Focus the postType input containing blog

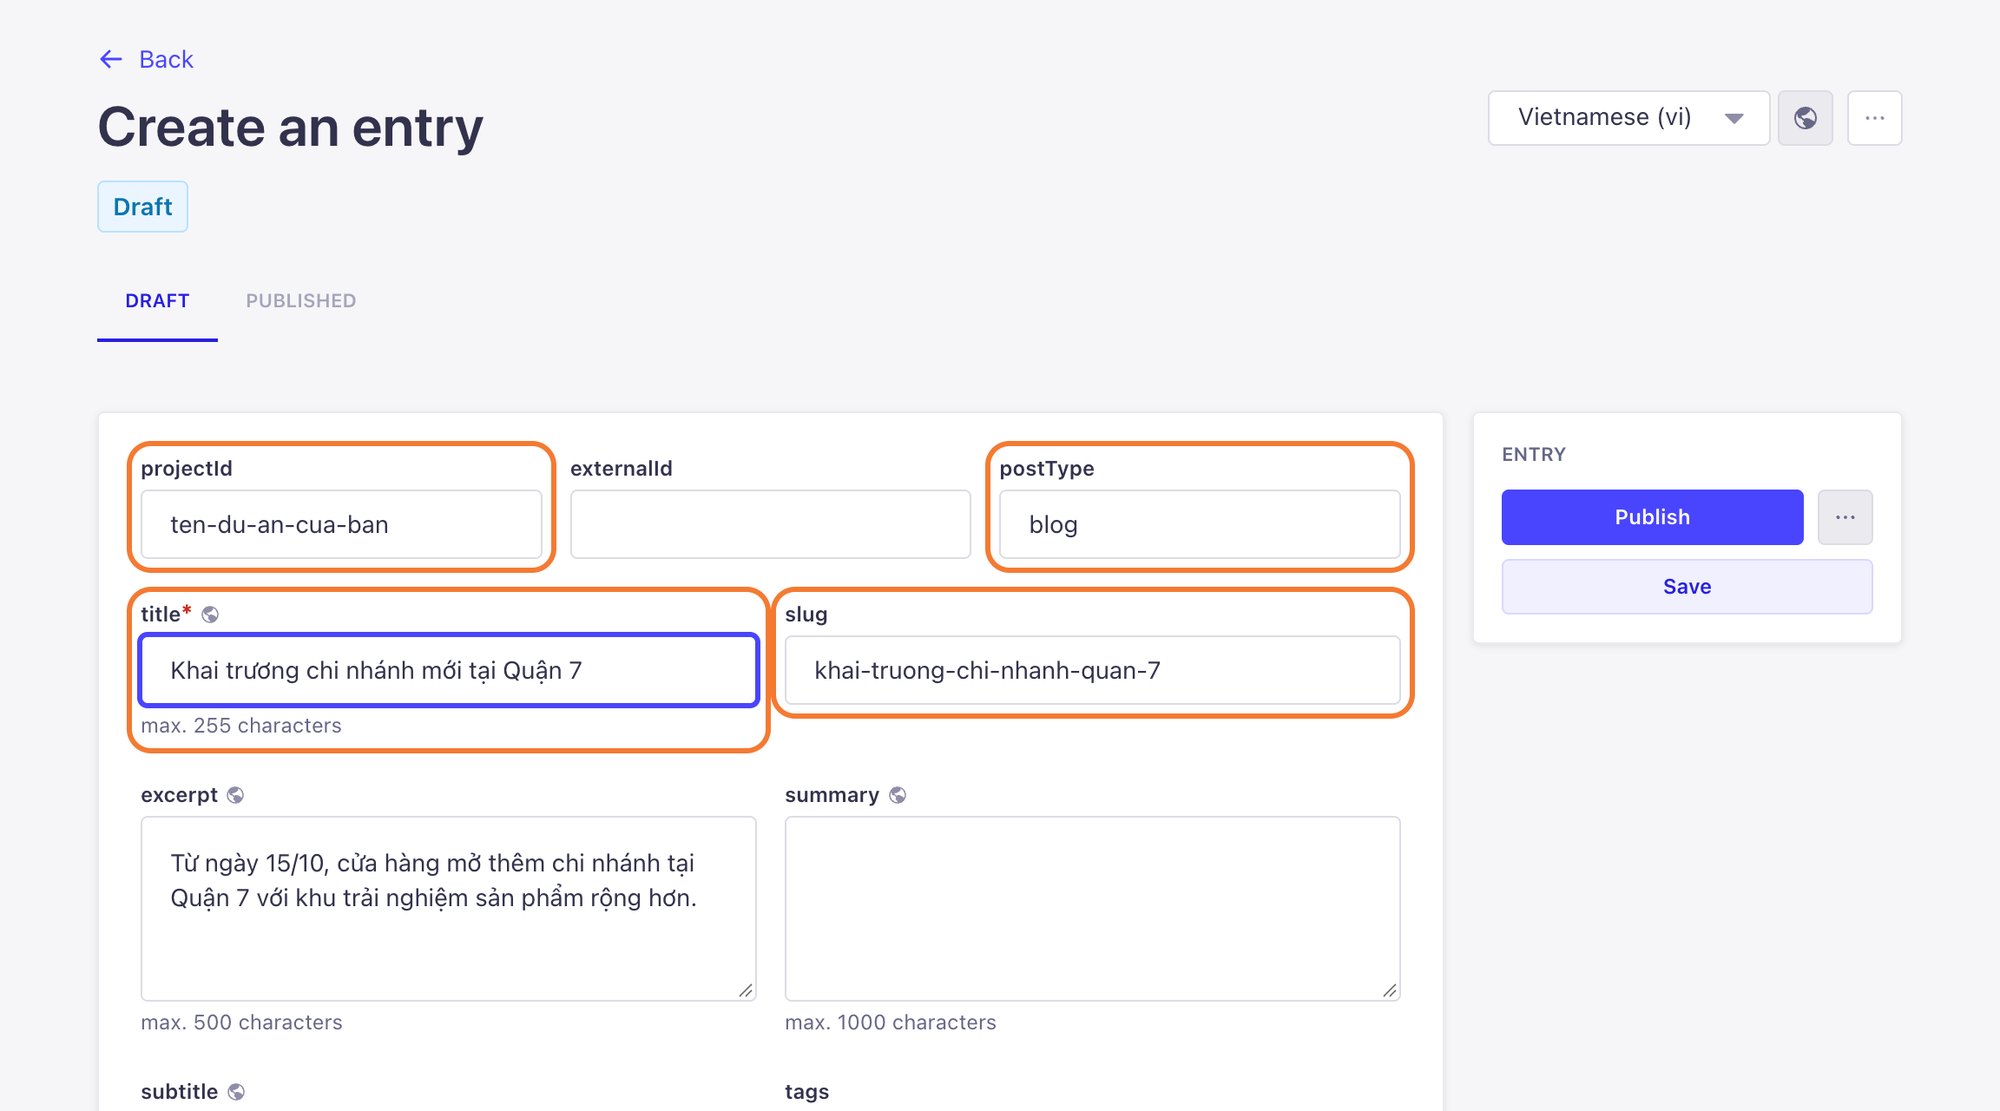point(1199,524)
